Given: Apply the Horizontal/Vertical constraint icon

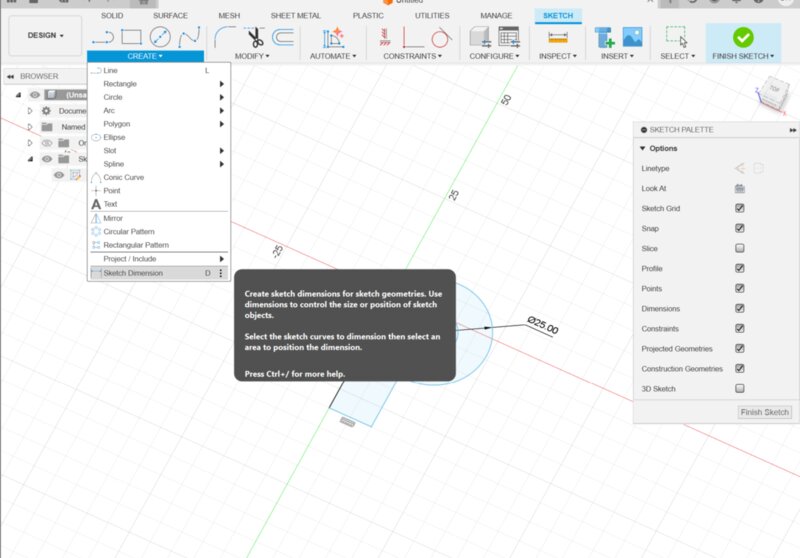Looking at the screenshot, I should pyautogui.click(x=385, y=37).
